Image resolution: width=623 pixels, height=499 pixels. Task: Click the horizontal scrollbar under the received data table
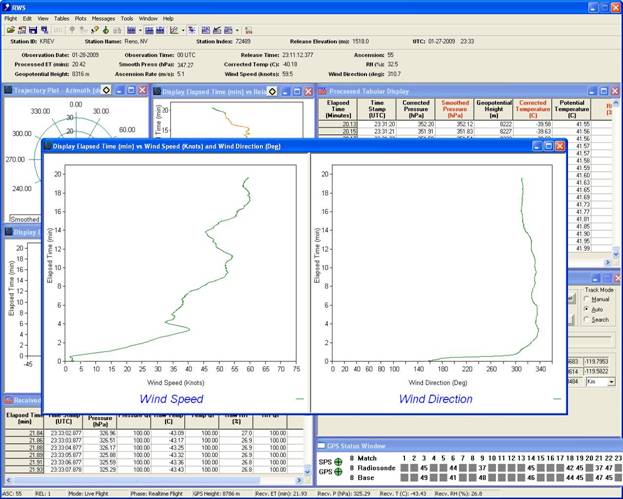(154, 480)
